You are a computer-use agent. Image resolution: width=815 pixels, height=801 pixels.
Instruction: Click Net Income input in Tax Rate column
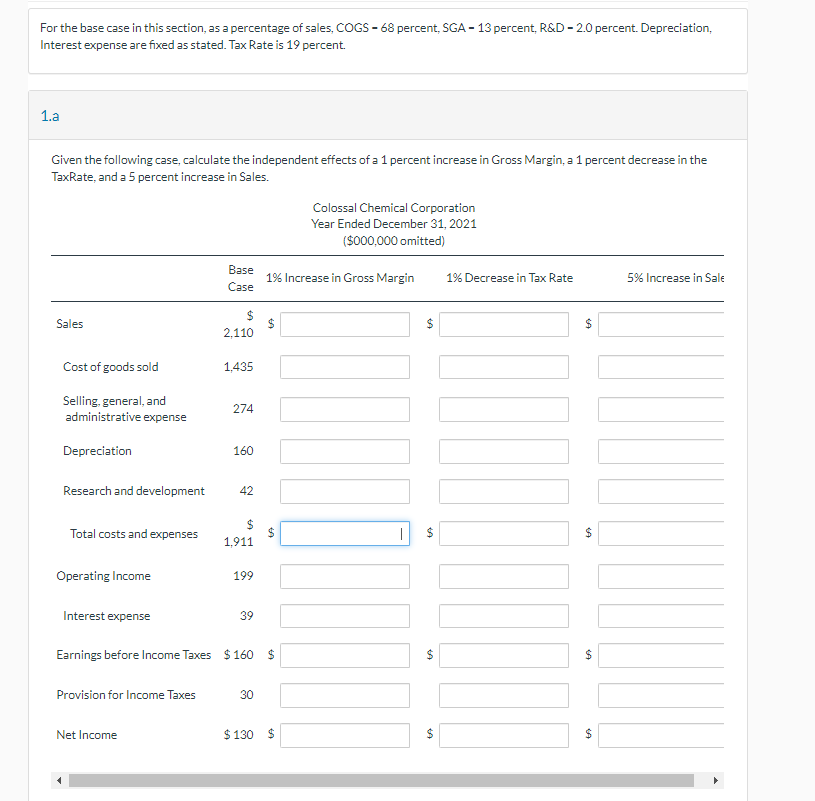[x=504, y=736]
